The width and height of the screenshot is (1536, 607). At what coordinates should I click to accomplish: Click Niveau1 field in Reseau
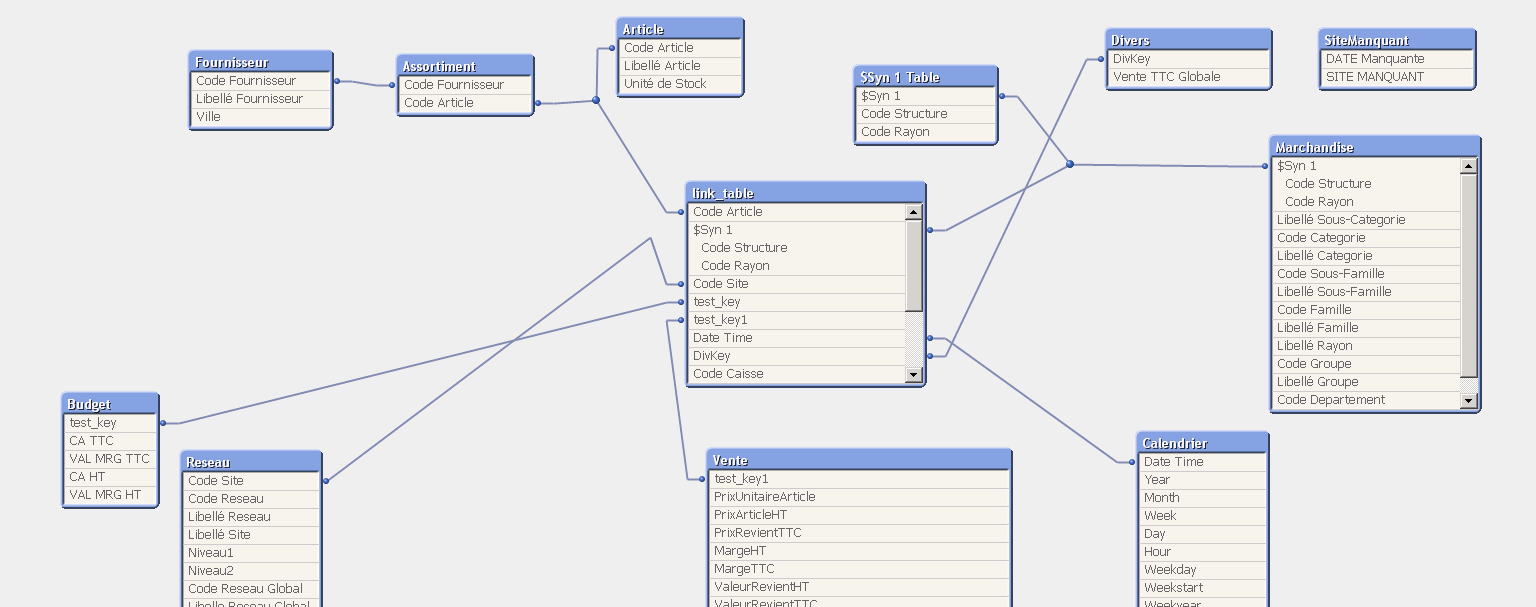coord(251,553)
